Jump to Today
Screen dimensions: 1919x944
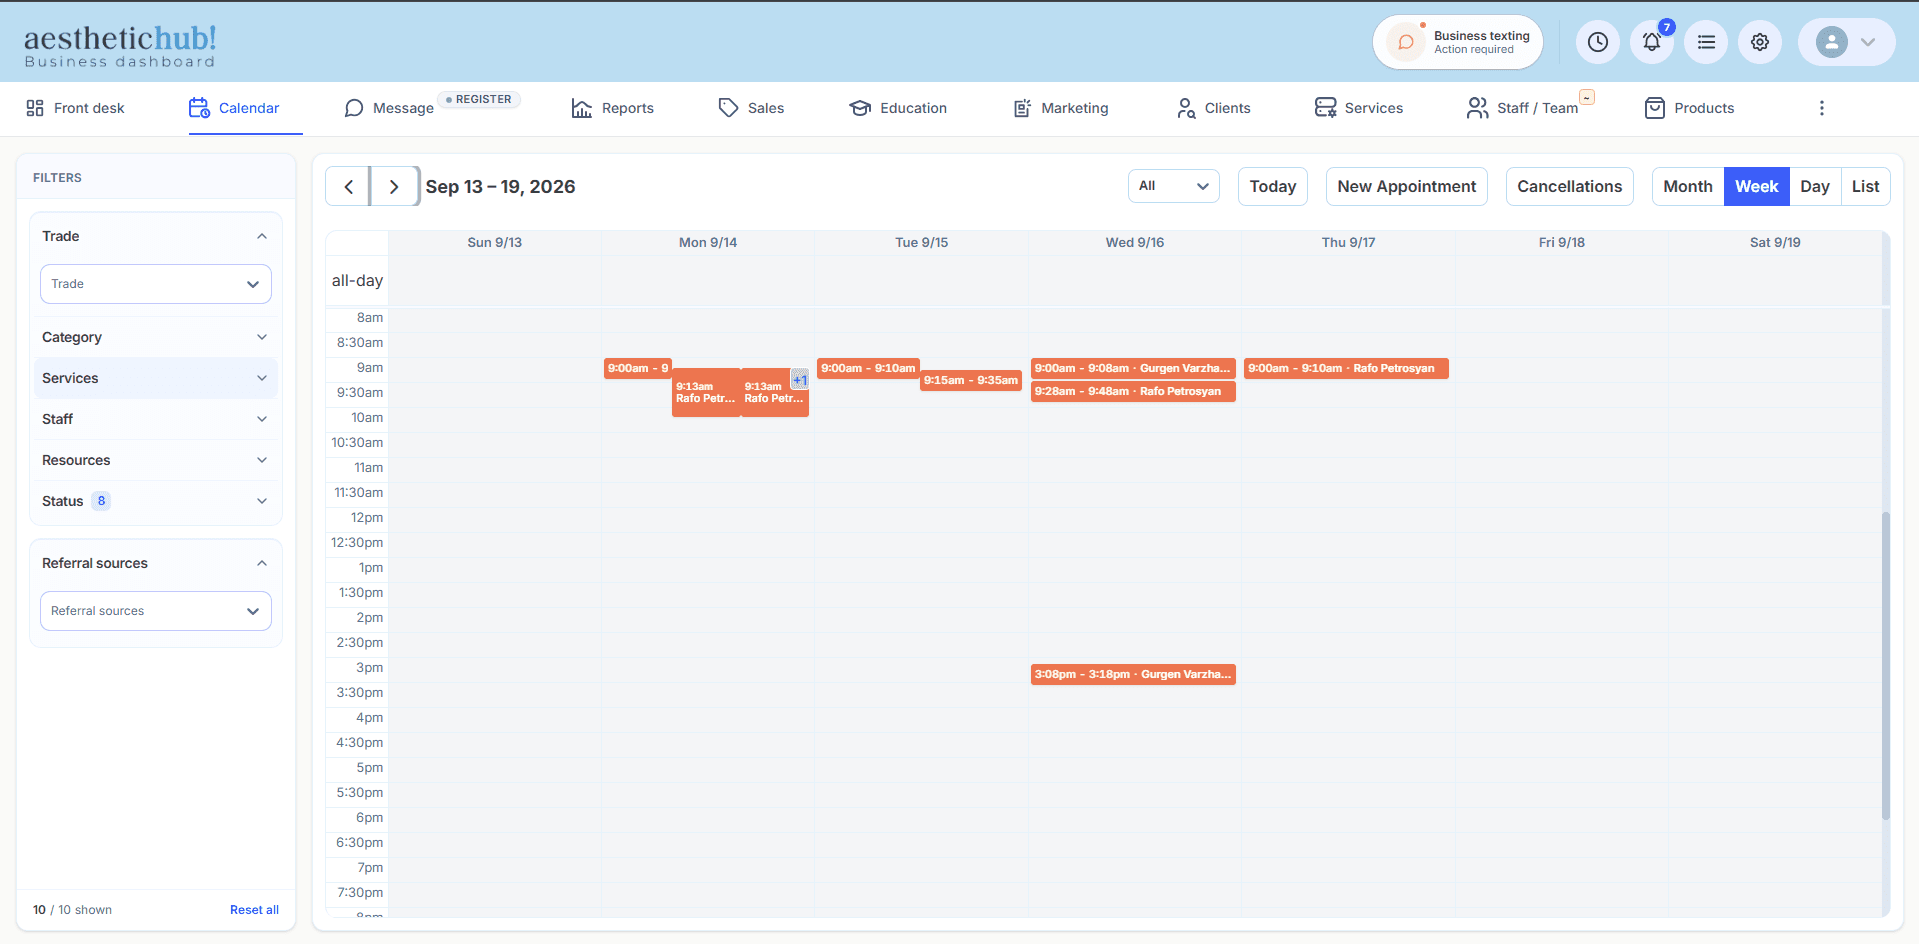1273,187
